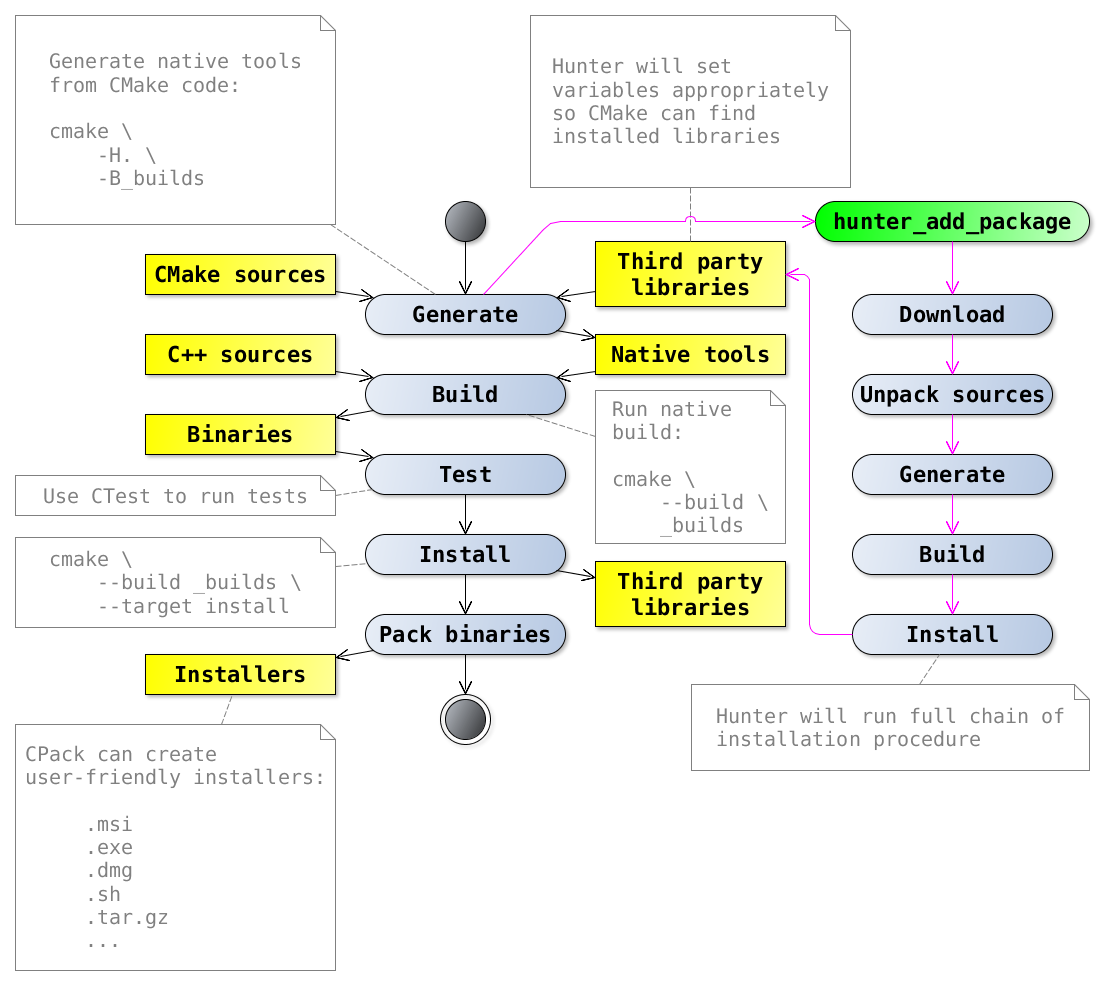Select the Generate activity node
The width and height of the screenshot is (1105, 986).
[465, 314]
